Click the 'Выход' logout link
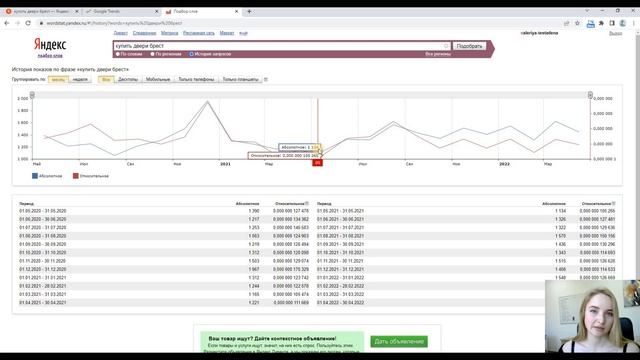 616,33
